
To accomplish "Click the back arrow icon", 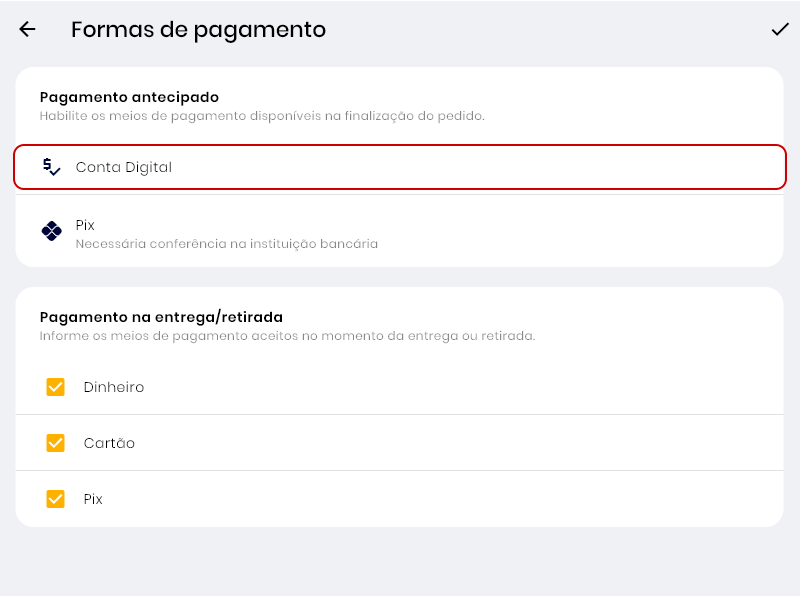I will click(27, 30).
